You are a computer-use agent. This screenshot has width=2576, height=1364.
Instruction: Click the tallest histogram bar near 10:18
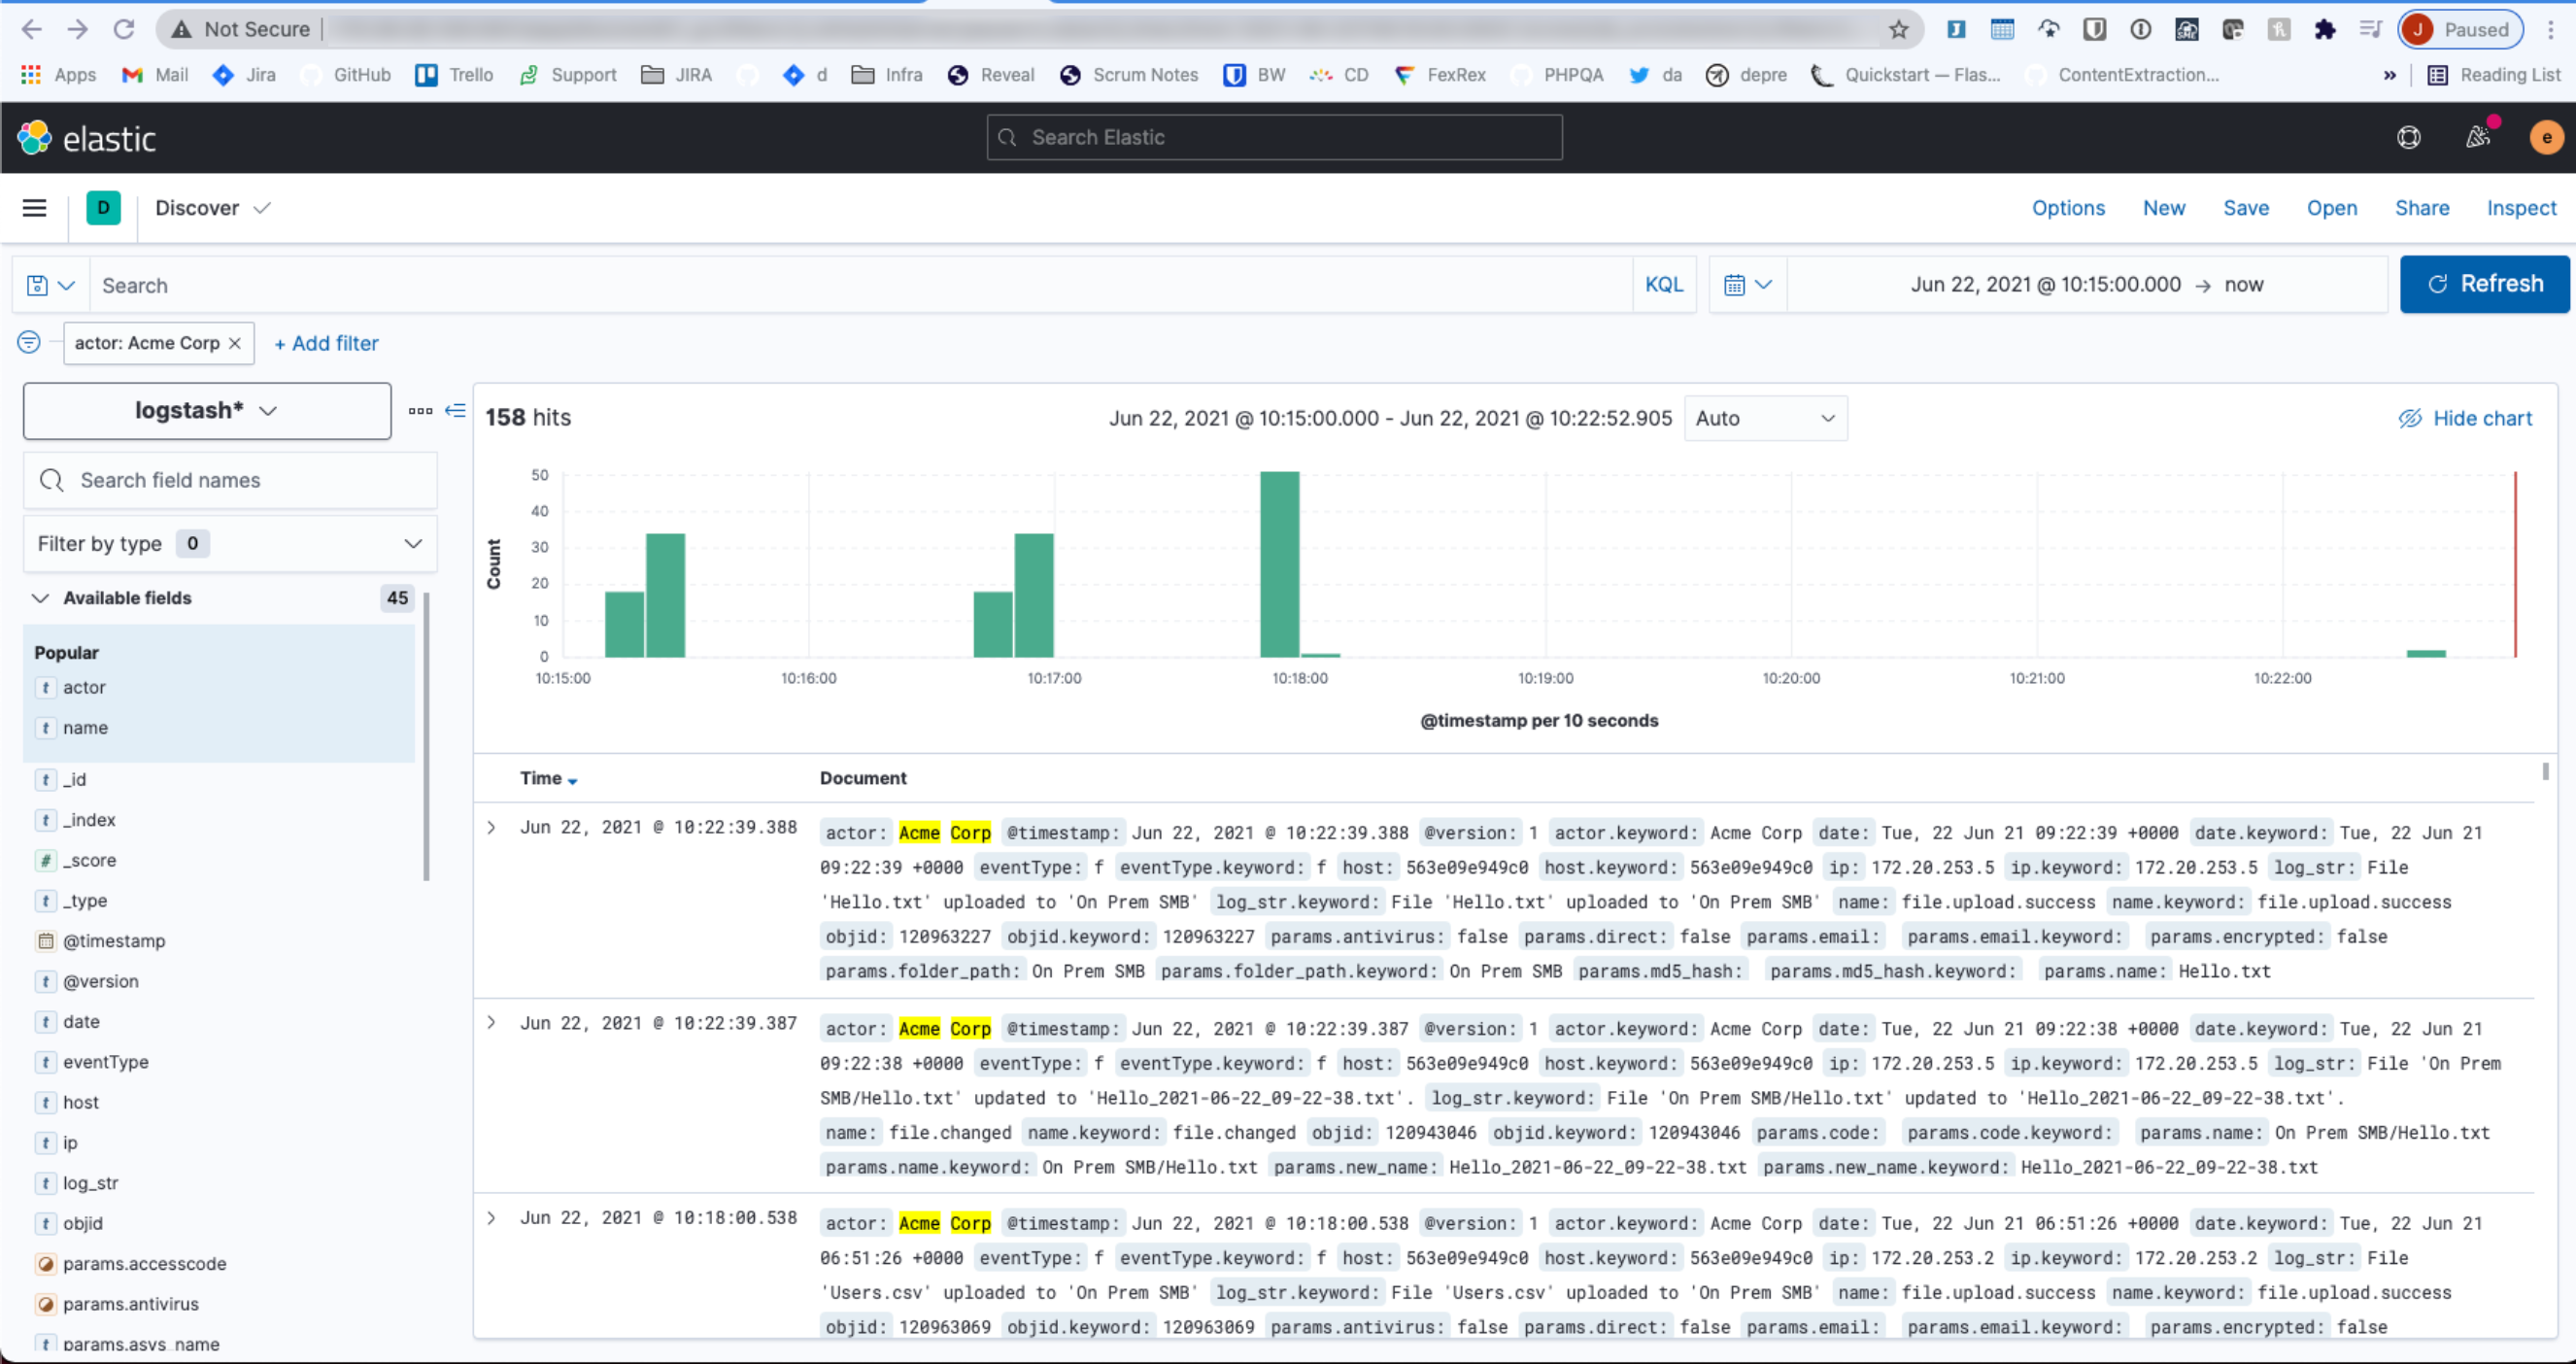[1279, 565]
